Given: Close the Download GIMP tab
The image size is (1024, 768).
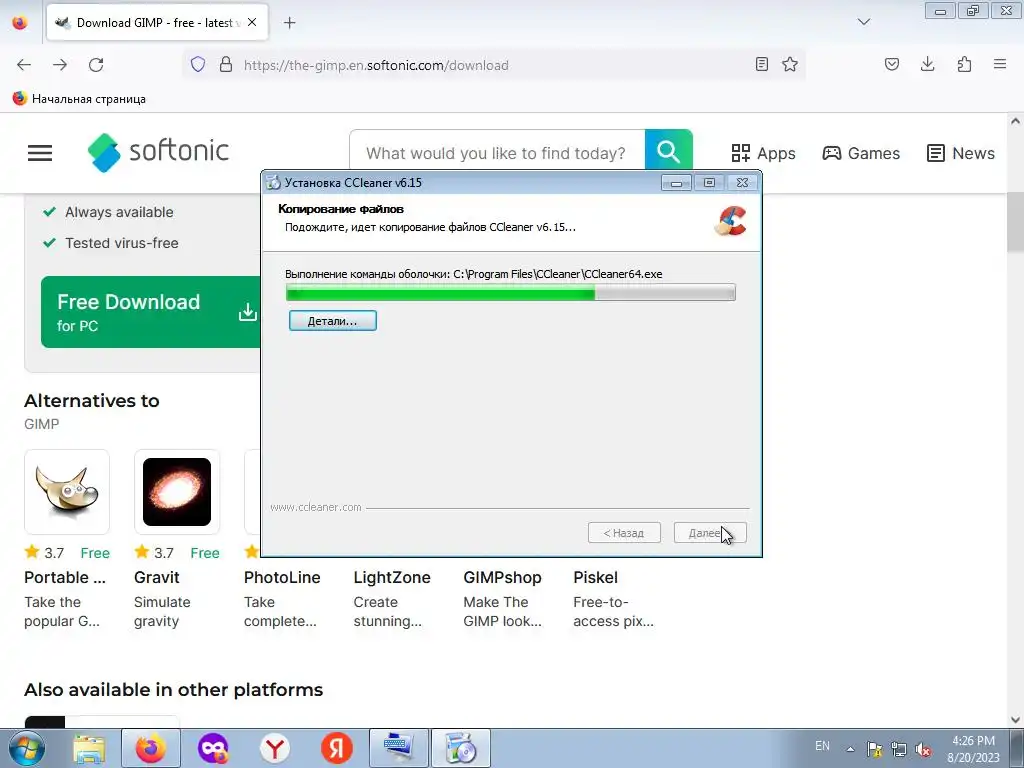Looking at the screenshot, I should (252, 22).
